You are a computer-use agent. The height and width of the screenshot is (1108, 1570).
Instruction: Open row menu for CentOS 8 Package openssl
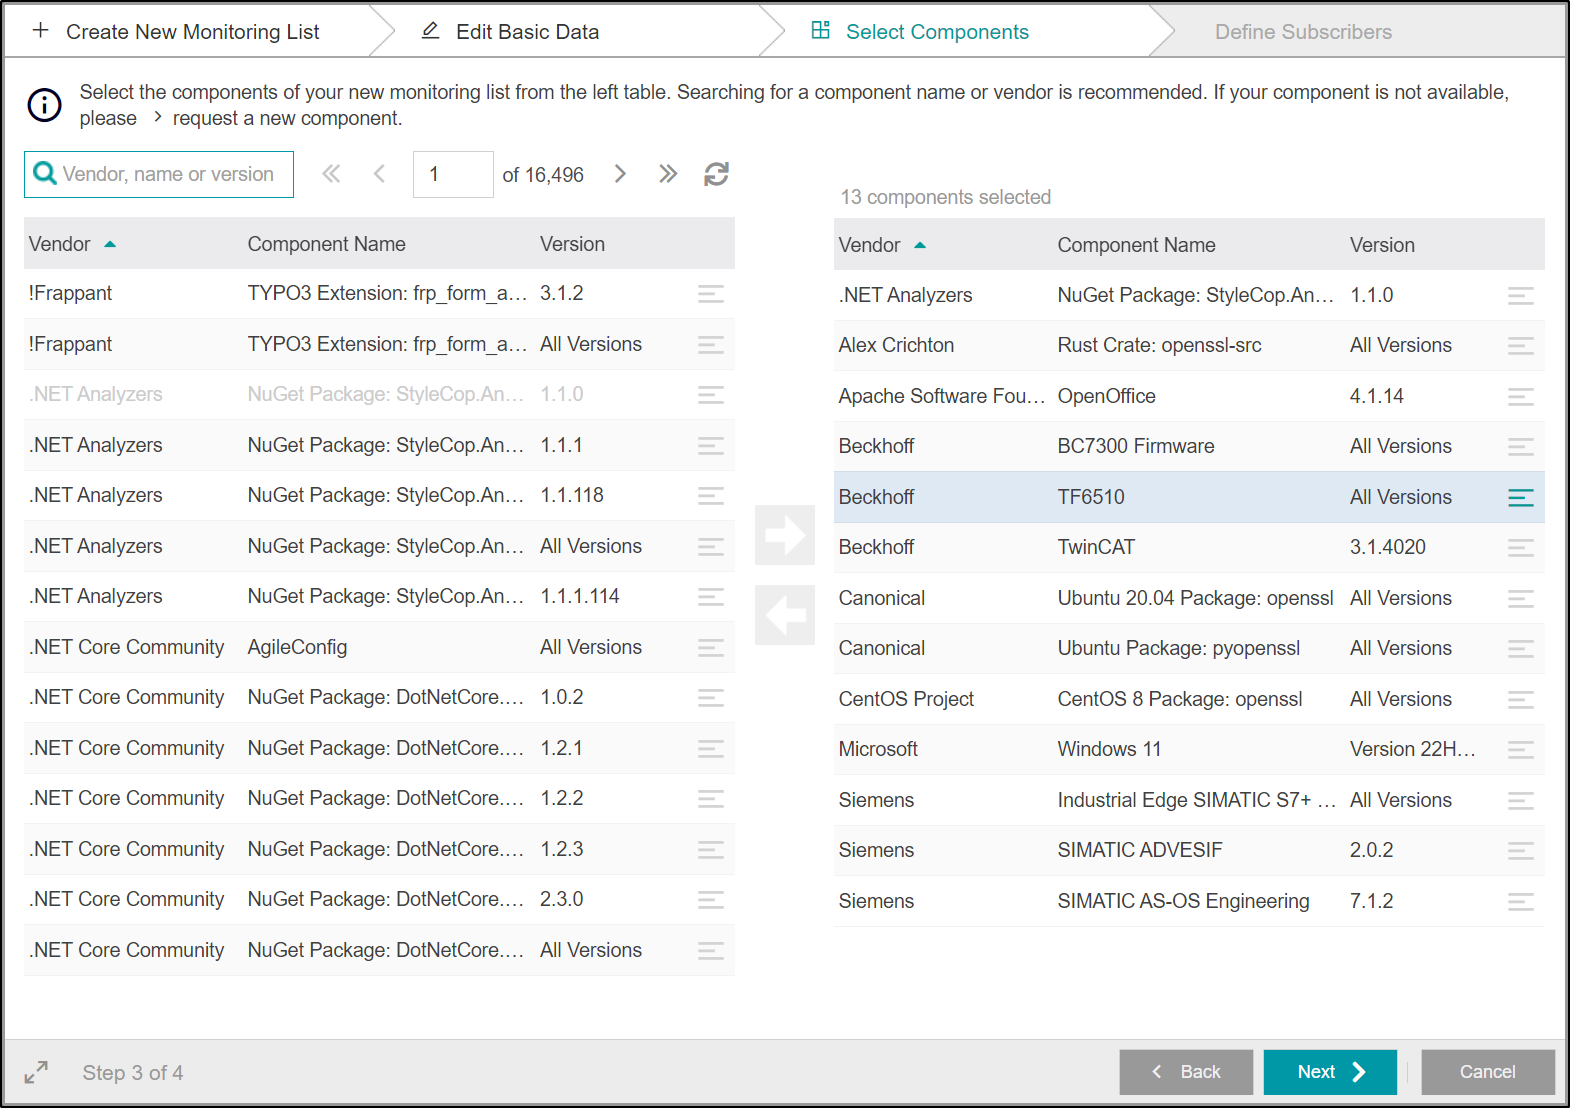coord(1521,699)
